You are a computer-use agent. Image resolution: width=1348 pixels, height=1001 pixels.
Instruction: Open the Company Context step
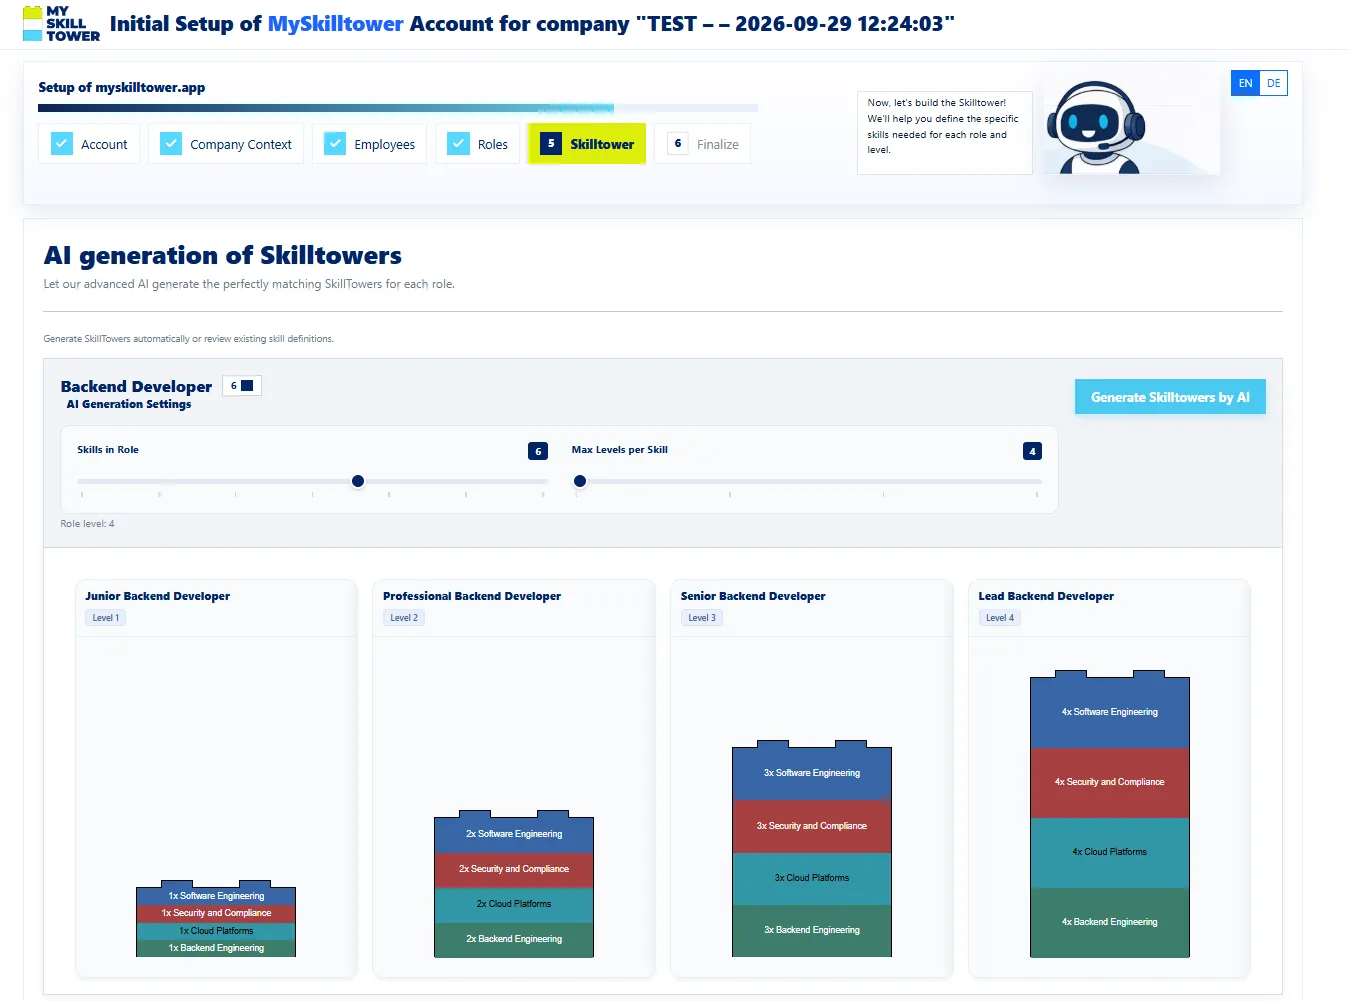(x=226, y=144)
